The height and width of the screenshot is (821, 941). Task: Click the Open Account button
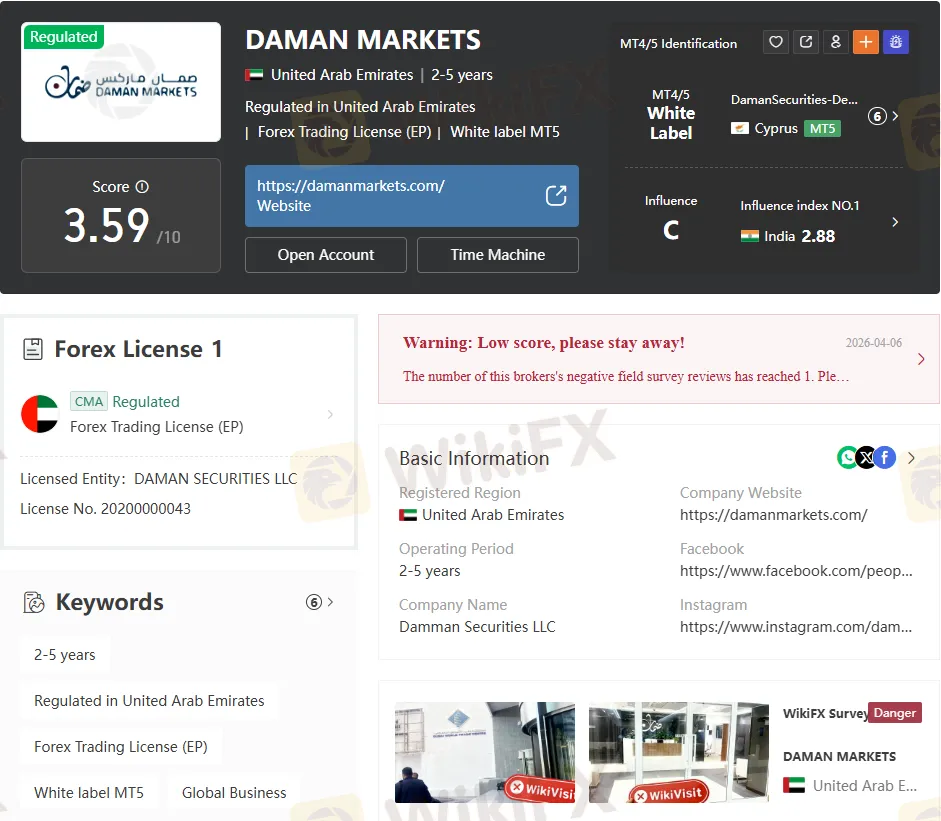coord(326,255)
